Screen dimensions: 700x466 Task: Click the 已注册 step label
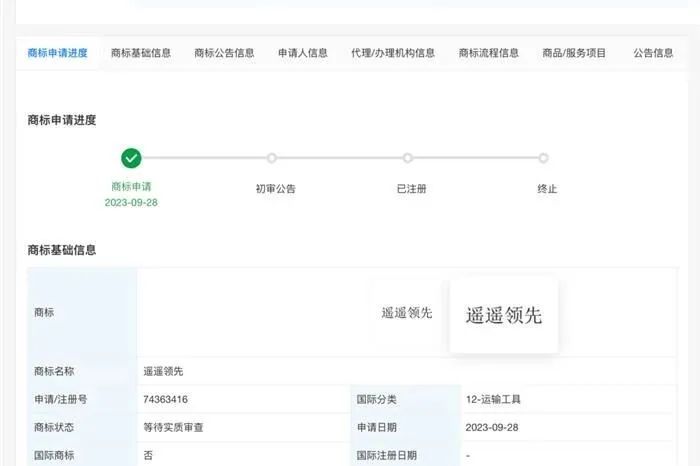pyautogui.click(x=412, y=189)
